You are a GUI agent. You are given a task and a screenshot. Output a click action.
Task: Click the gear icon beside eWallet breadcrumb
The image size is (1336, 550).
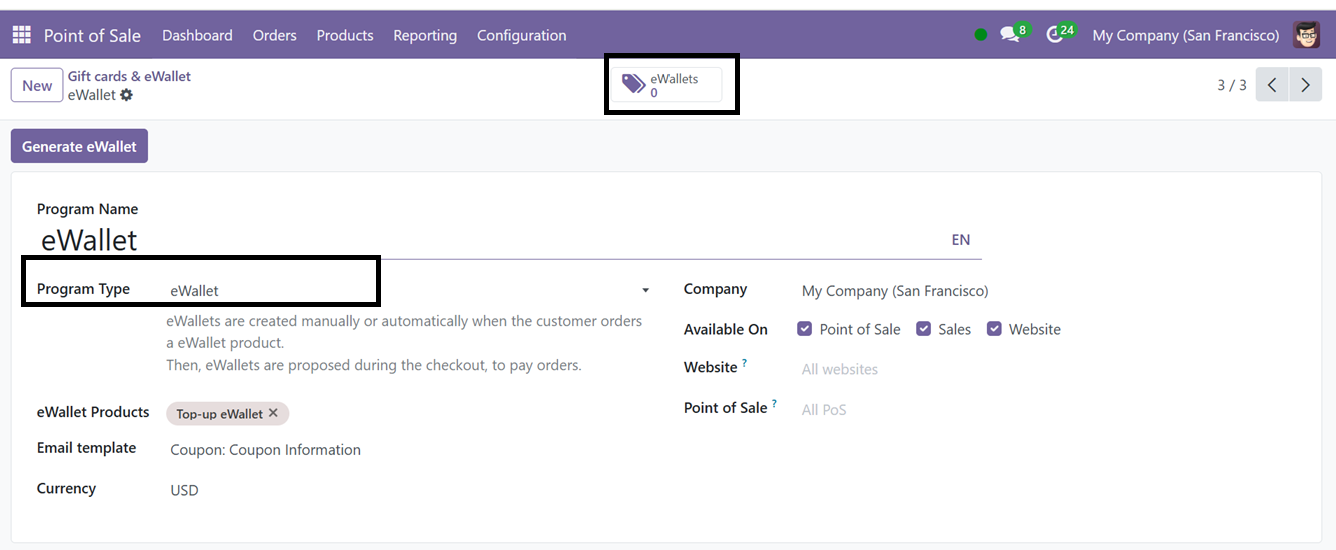pos(126,95)
